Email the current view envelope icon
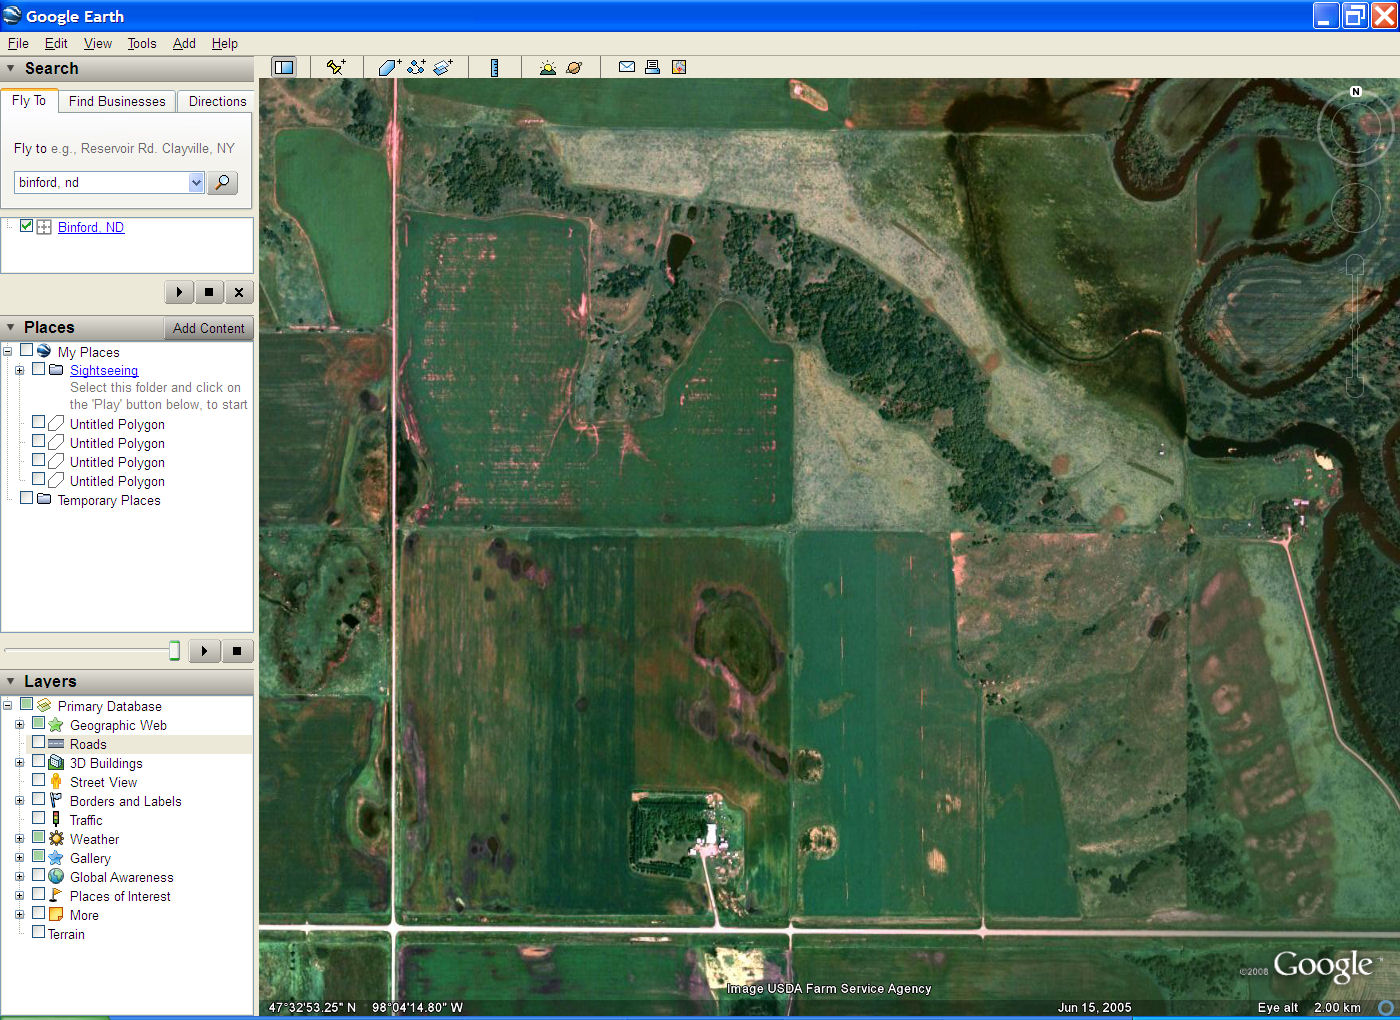1400x1020 pixels. [627, 67]
